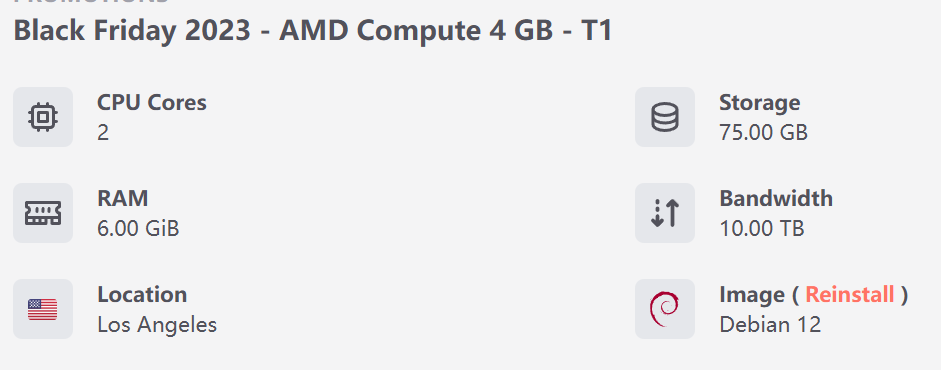Click the 10.00 TB bandwidth value
Image resolution: width=941 pixels, height=370 pixels.
click(762, 228)
